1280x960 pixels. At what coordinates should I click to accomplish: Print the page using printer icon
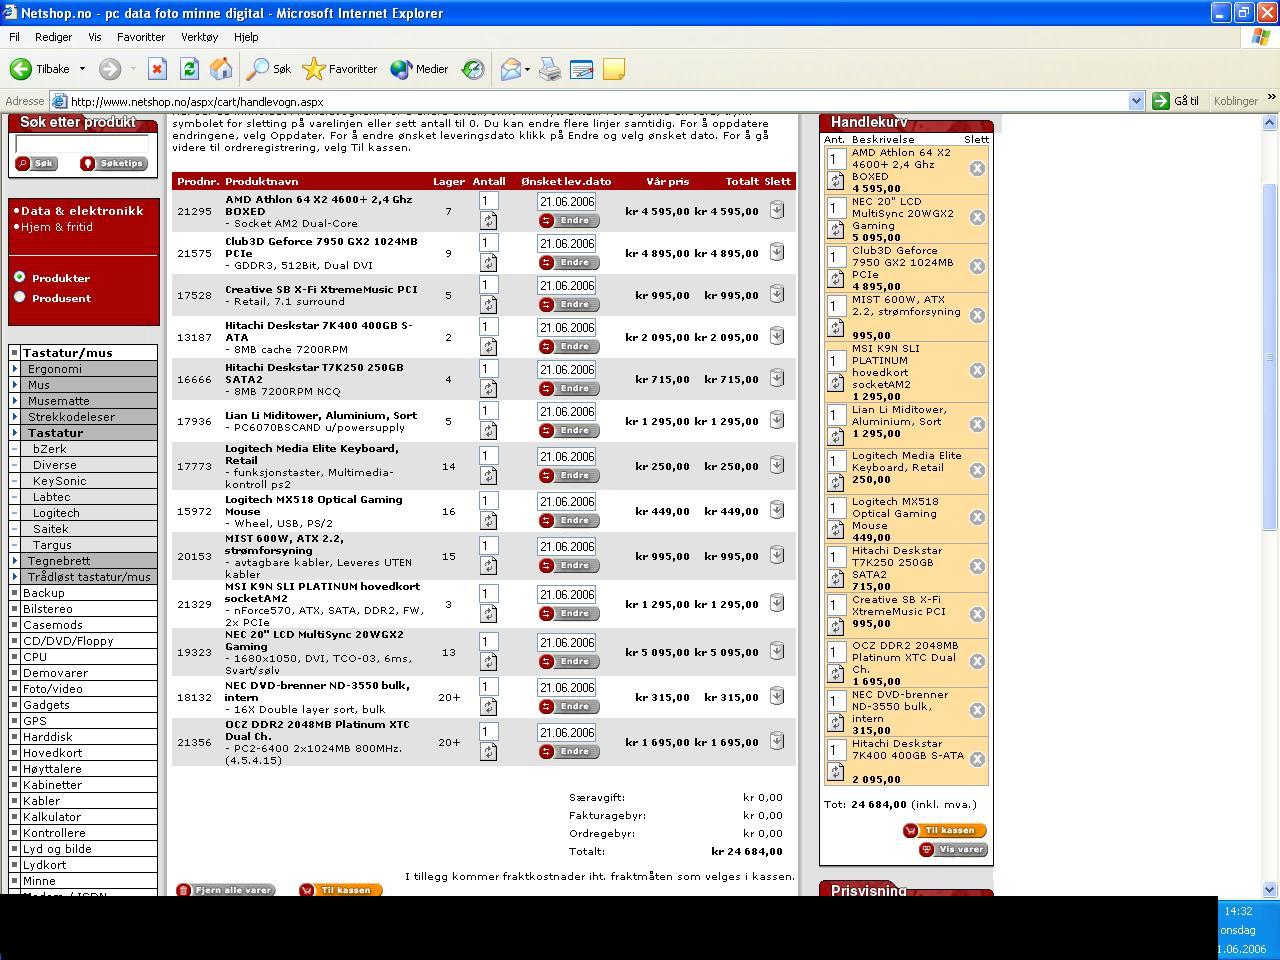[550, 69]
